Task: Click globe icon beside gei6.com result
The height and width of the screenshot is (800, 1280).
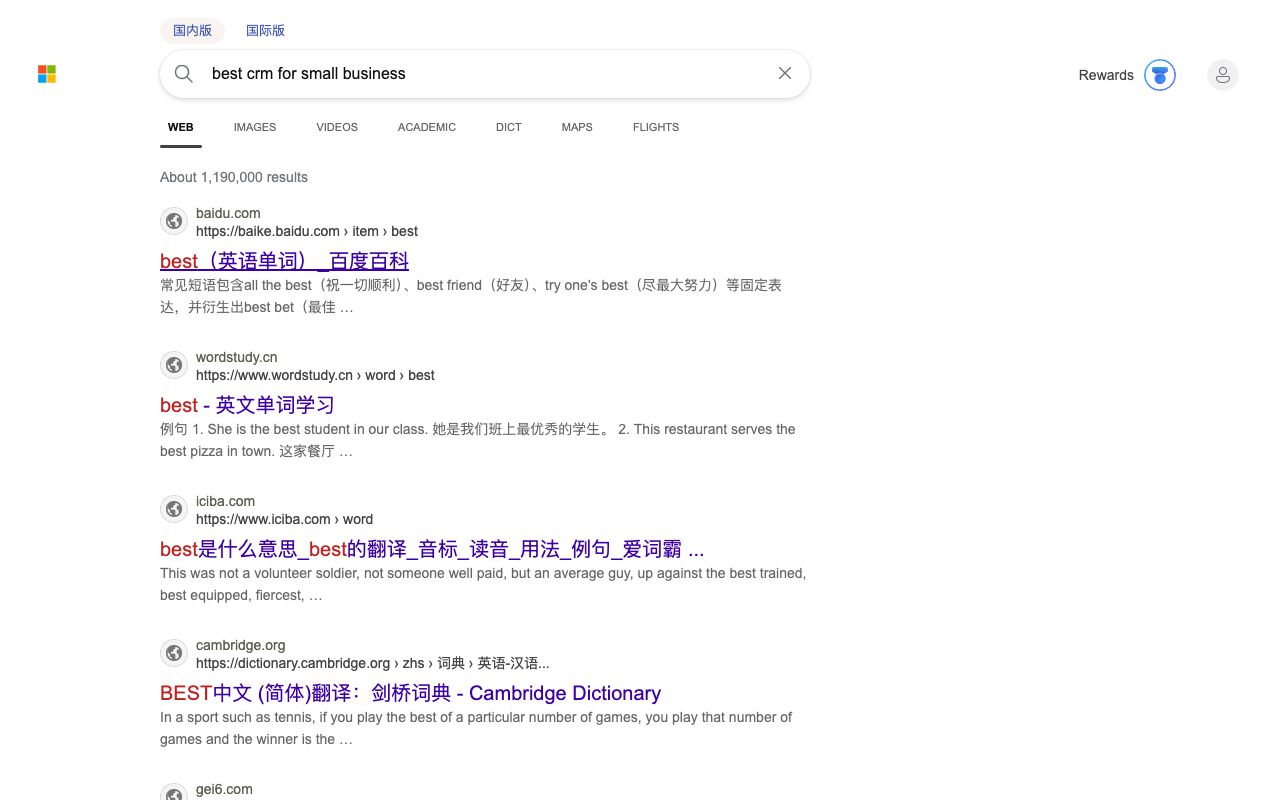Action: (x=174, y=793)
